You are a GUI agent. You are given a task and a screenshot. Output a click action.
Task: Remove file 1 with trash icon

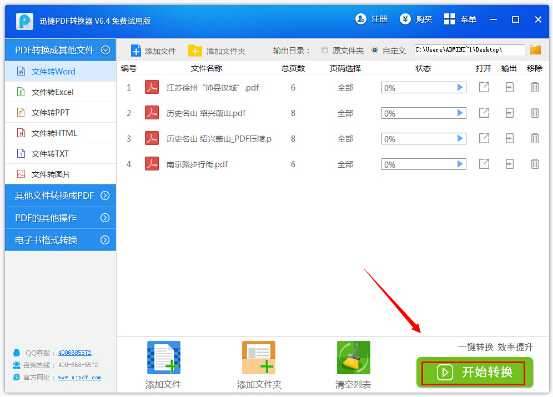point(535,87)
